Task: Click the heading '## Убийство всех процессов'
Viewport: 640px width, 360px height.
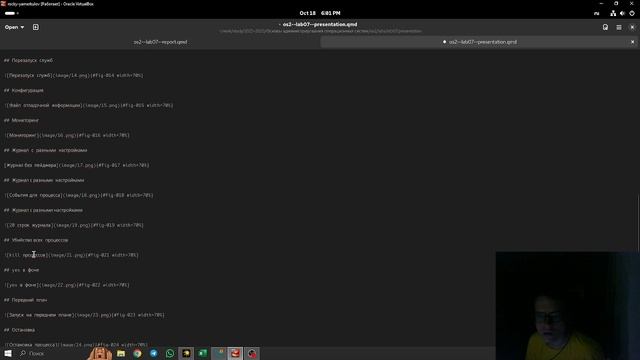Action: (36, 240)
